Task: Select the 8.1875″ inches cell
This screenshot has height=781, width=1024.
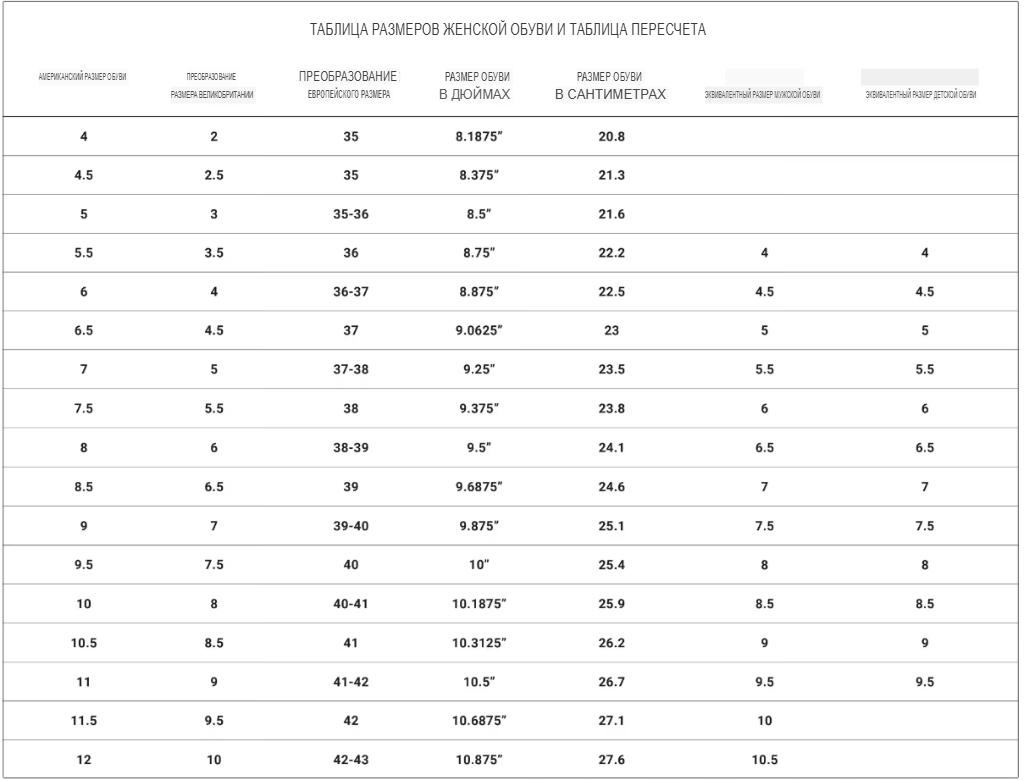Action: tap(477, 137)
